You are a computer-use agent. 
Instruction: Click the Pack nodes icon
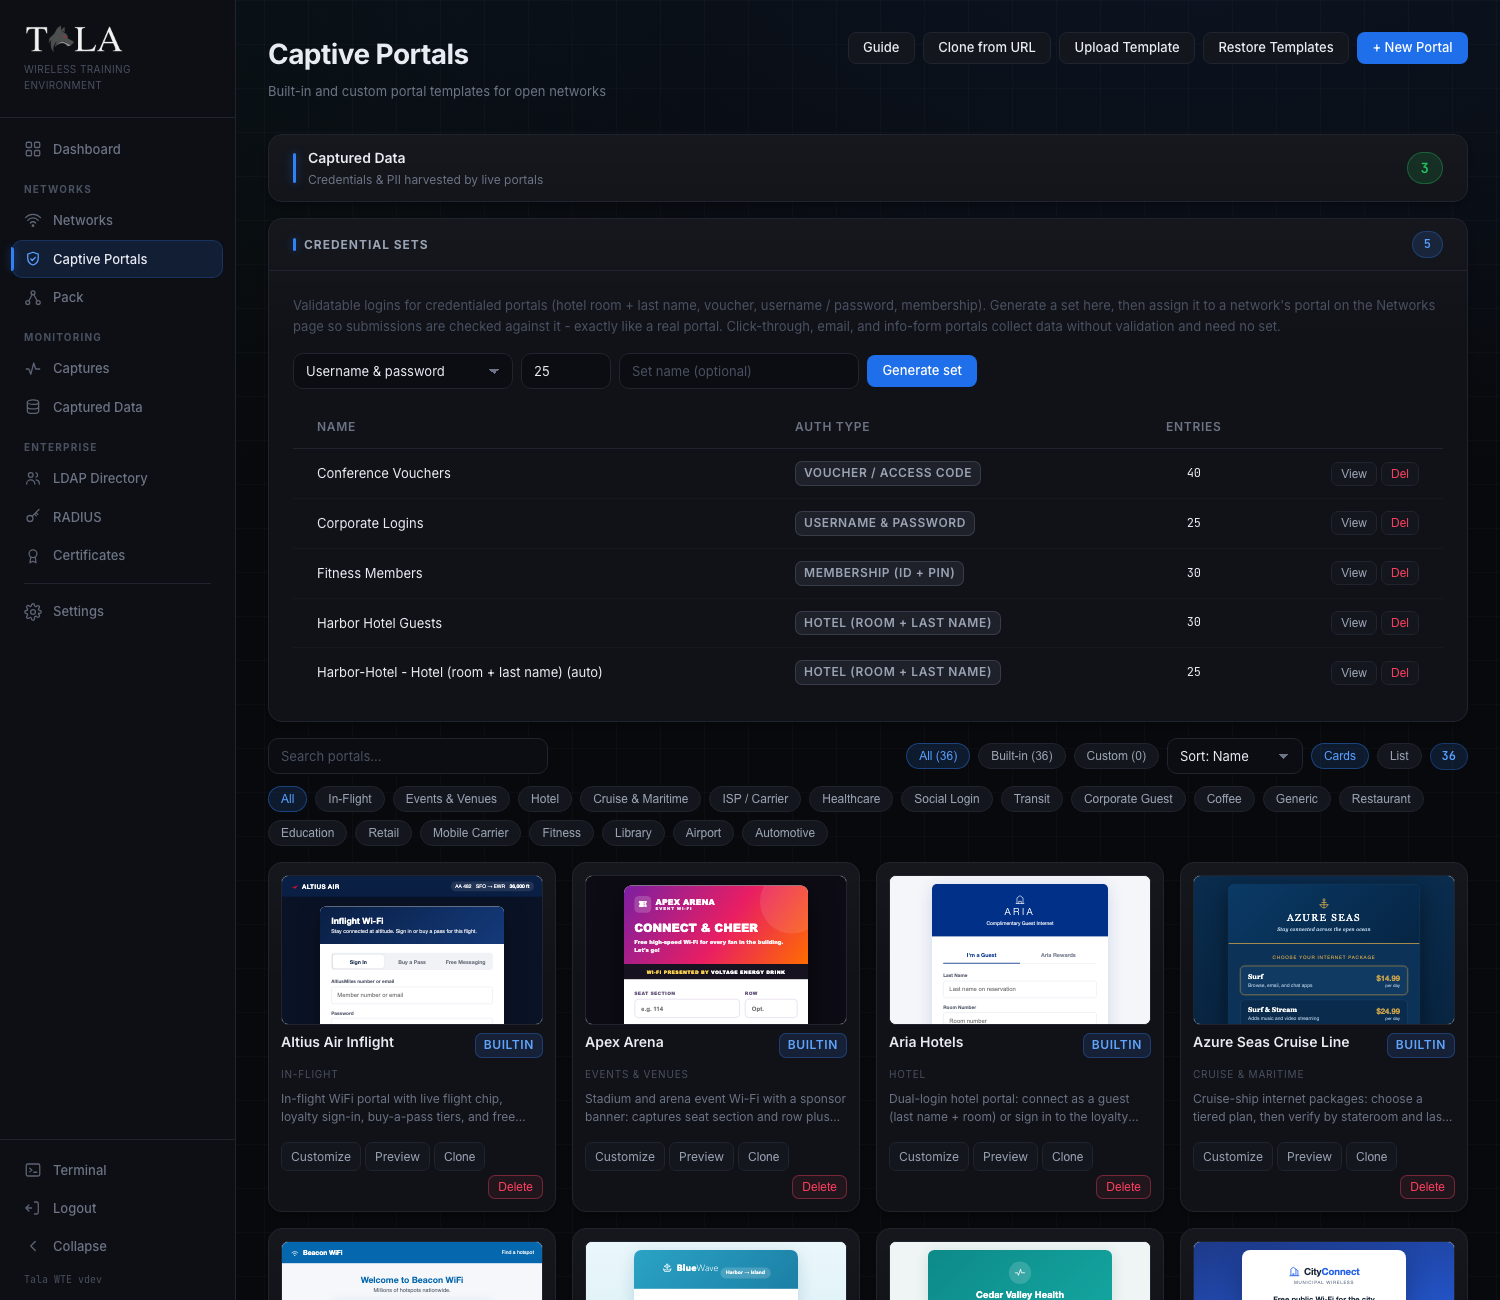[x=33, y=297]
